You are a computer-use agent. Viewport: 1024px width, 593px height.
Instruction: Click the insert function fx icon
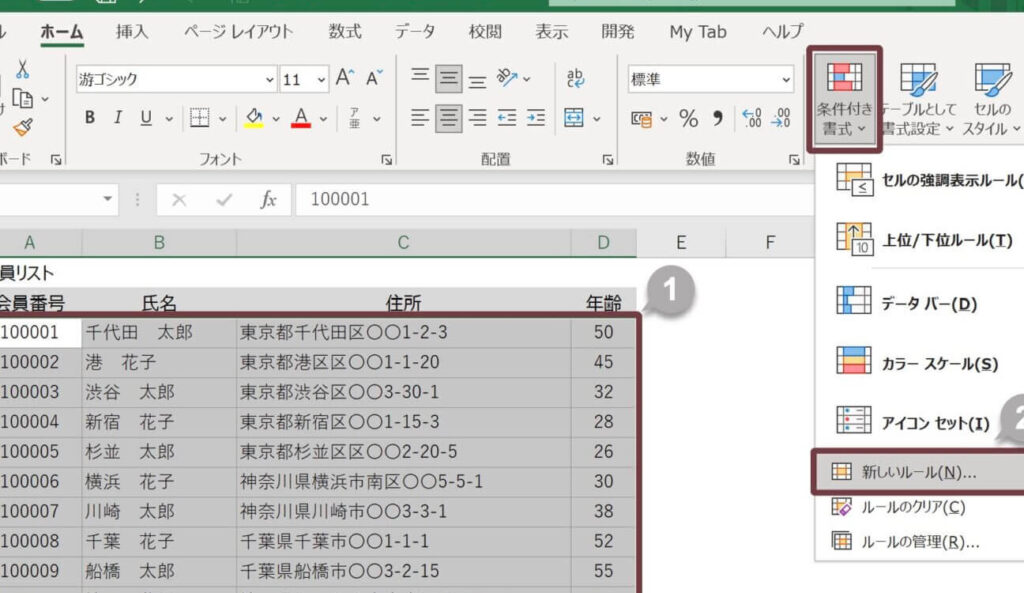pos(268,199)
